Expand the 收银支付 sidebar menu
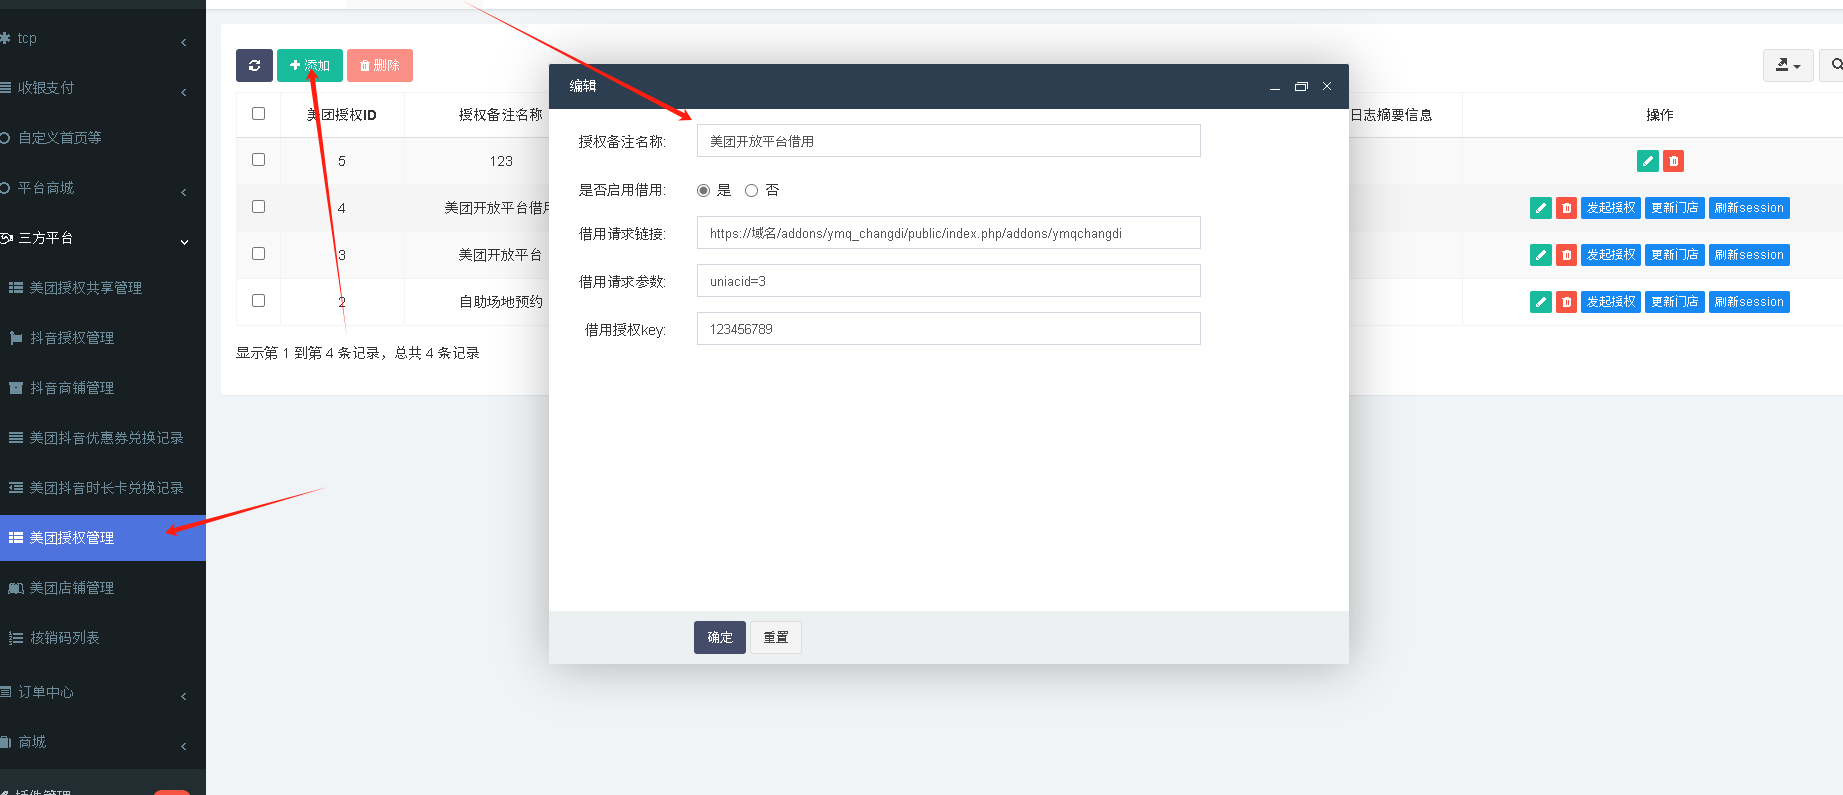Screen dimensions: 1843x795 (103, 88)
